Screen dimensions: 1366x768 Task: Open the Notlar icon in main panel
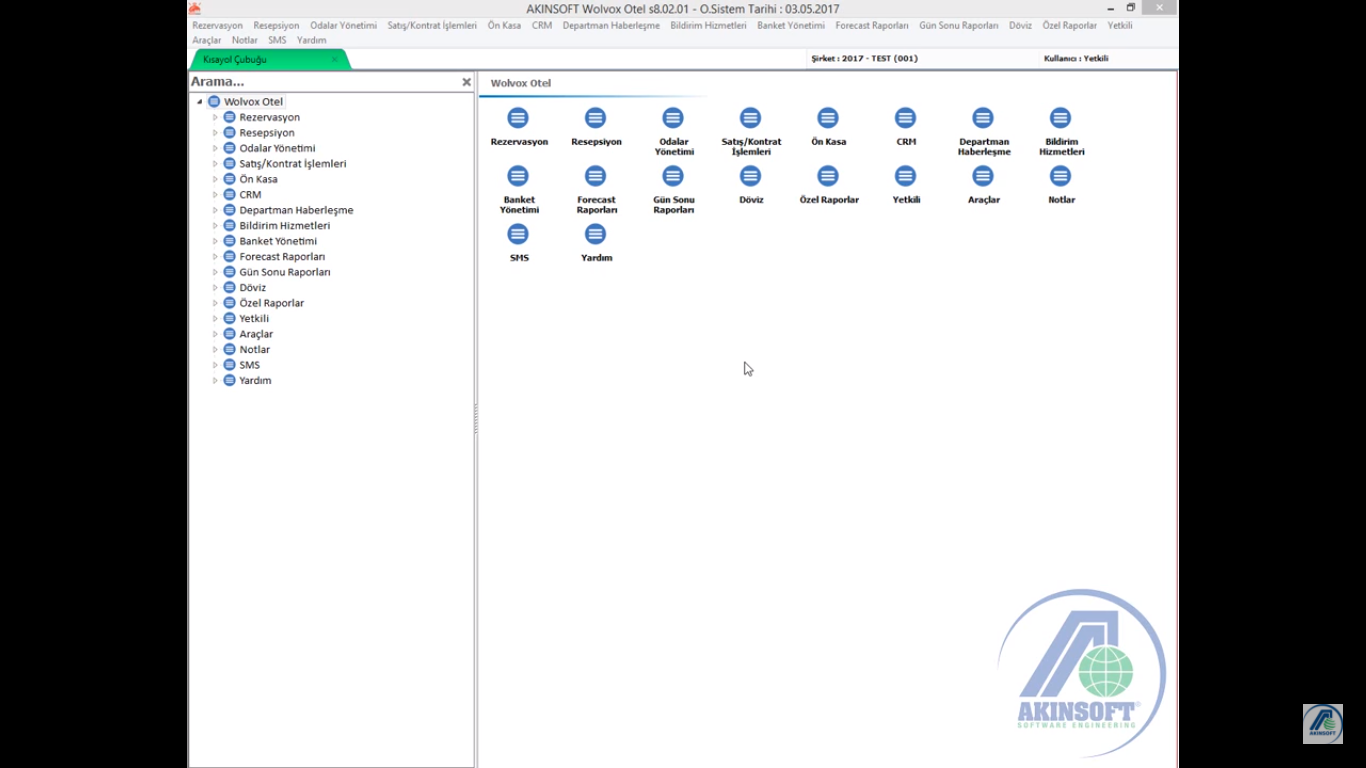1061,176
